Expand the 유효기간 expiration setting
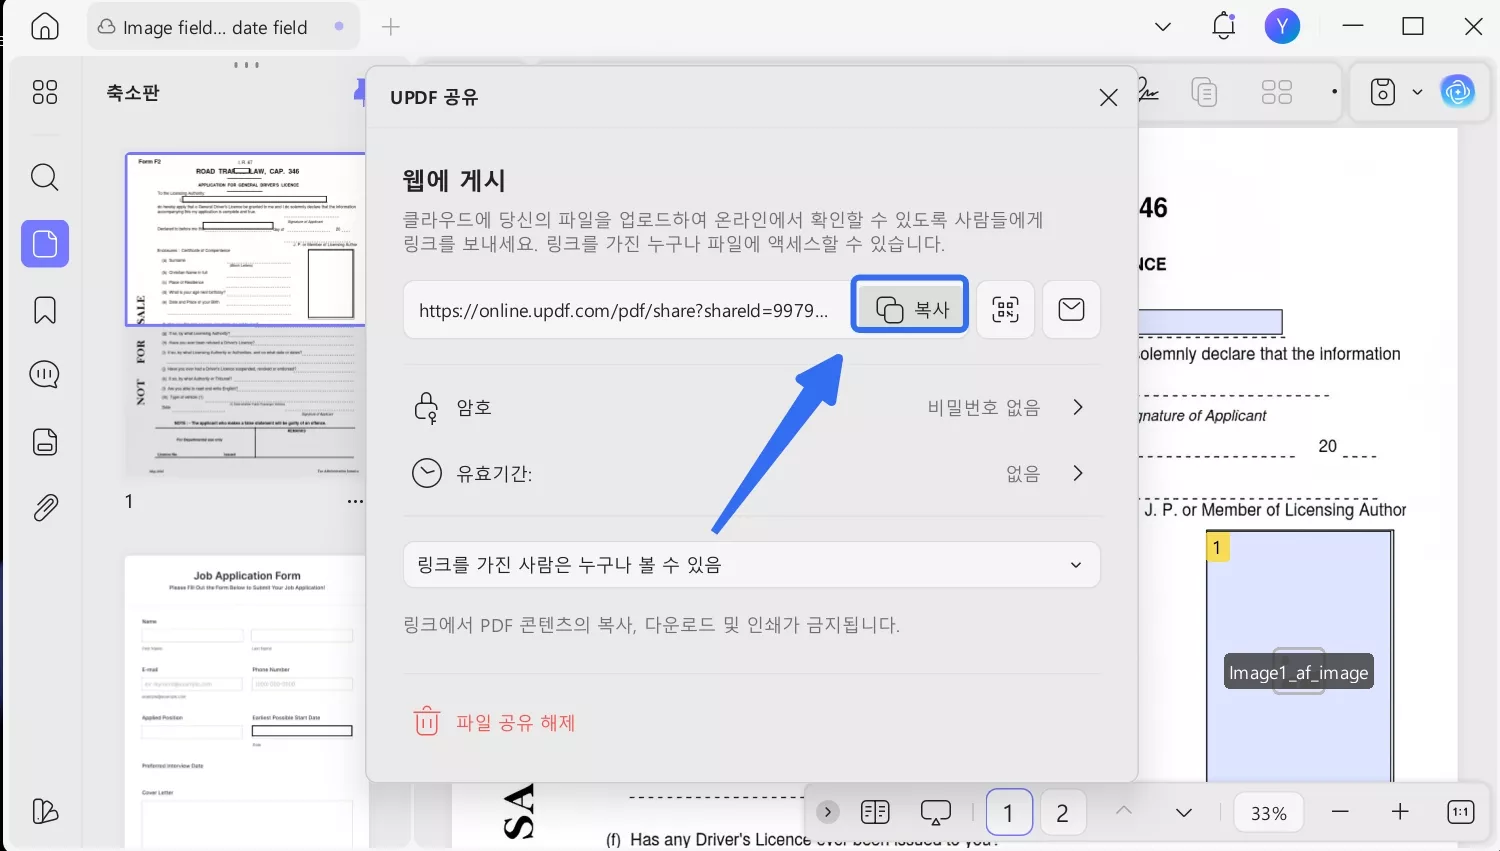The width and height of the screenshot is (1500, 851). pos(1077,473)
